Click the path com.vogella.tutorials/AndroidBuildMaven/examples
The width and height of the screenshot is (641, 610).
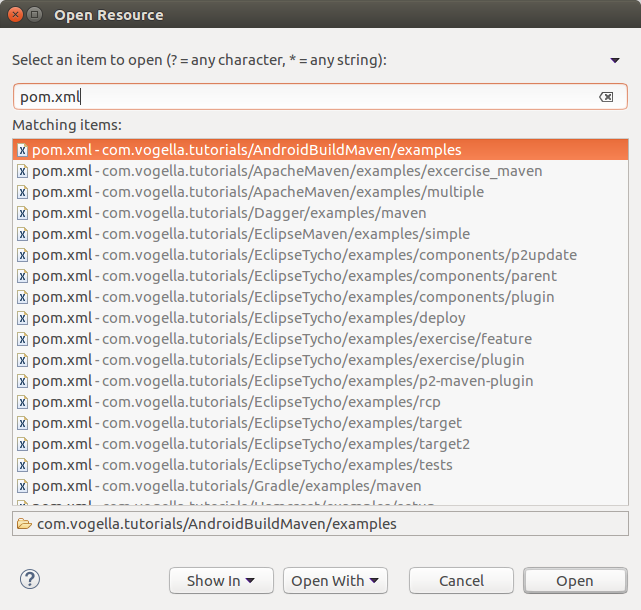[x=217, y=524]
